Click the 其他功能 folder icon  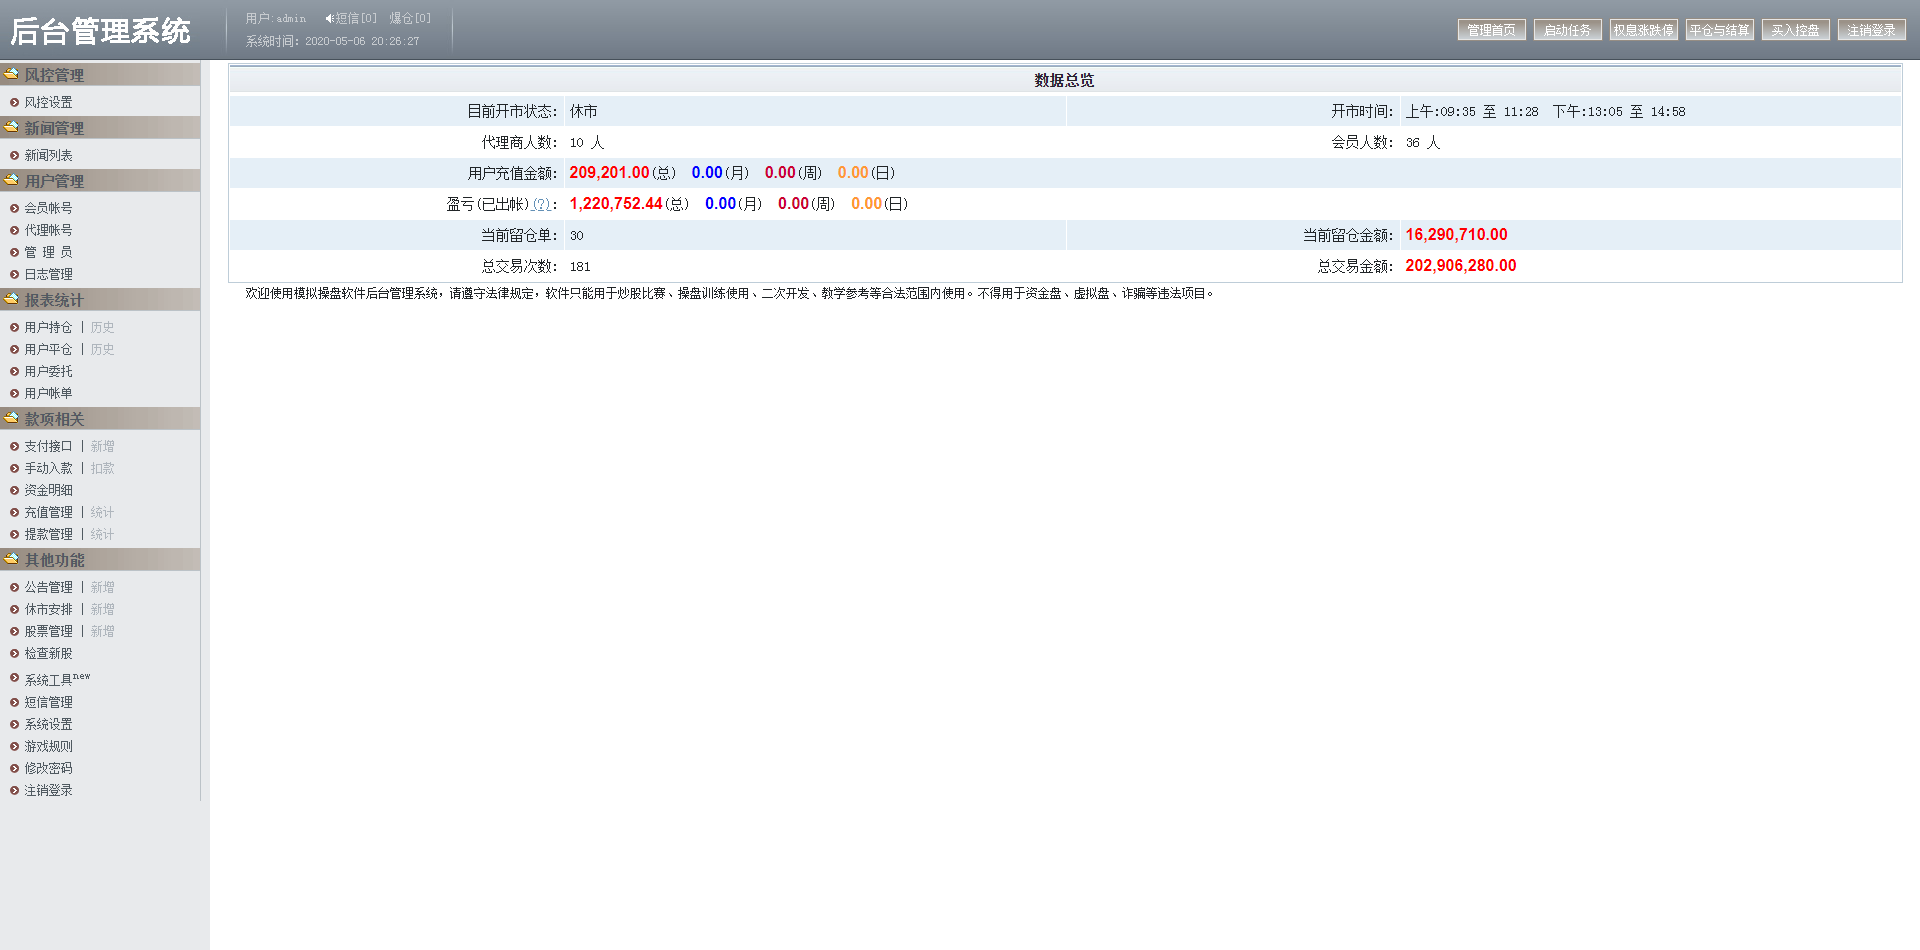click(x=12, y=559)
